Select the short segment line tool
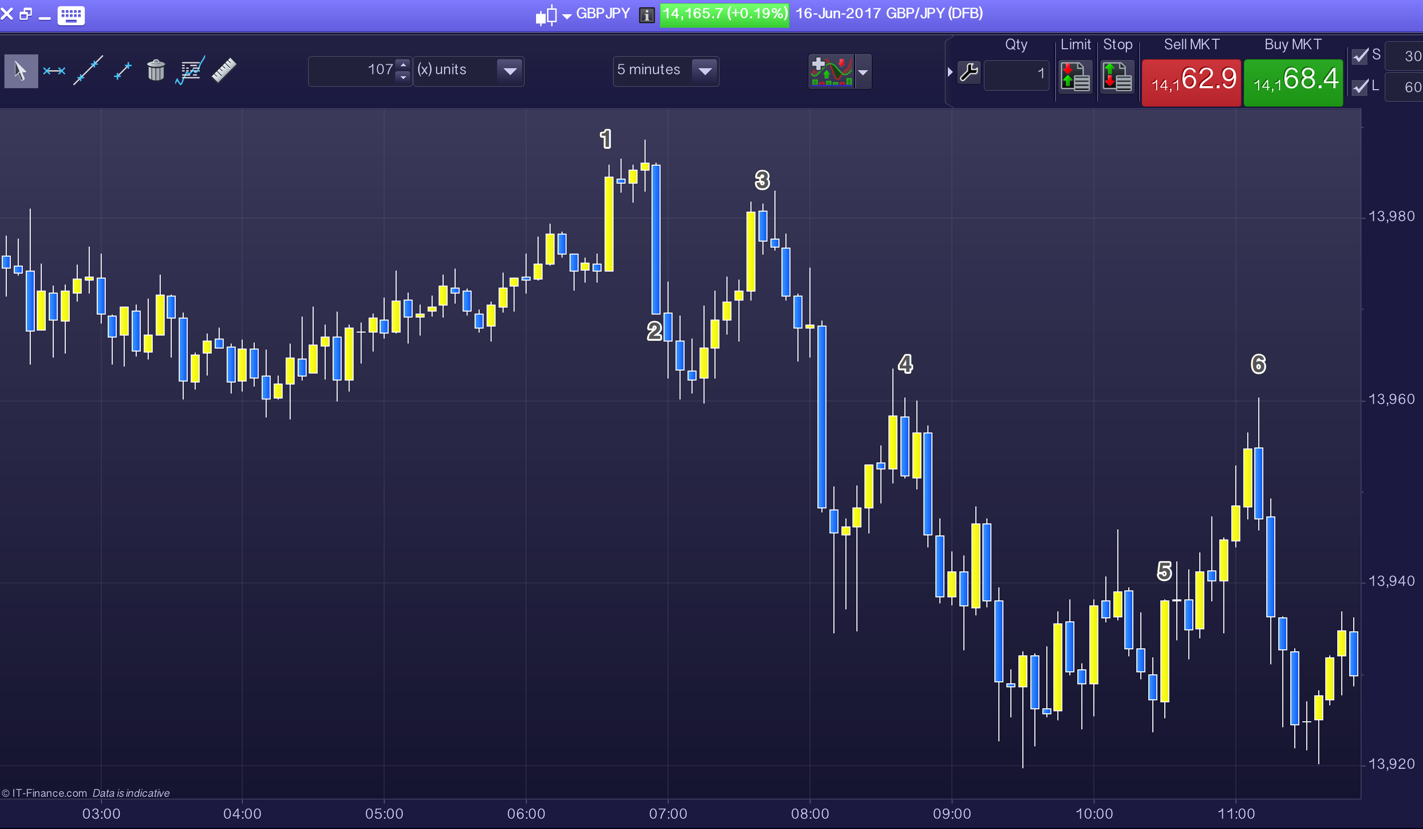 [122, 71]
